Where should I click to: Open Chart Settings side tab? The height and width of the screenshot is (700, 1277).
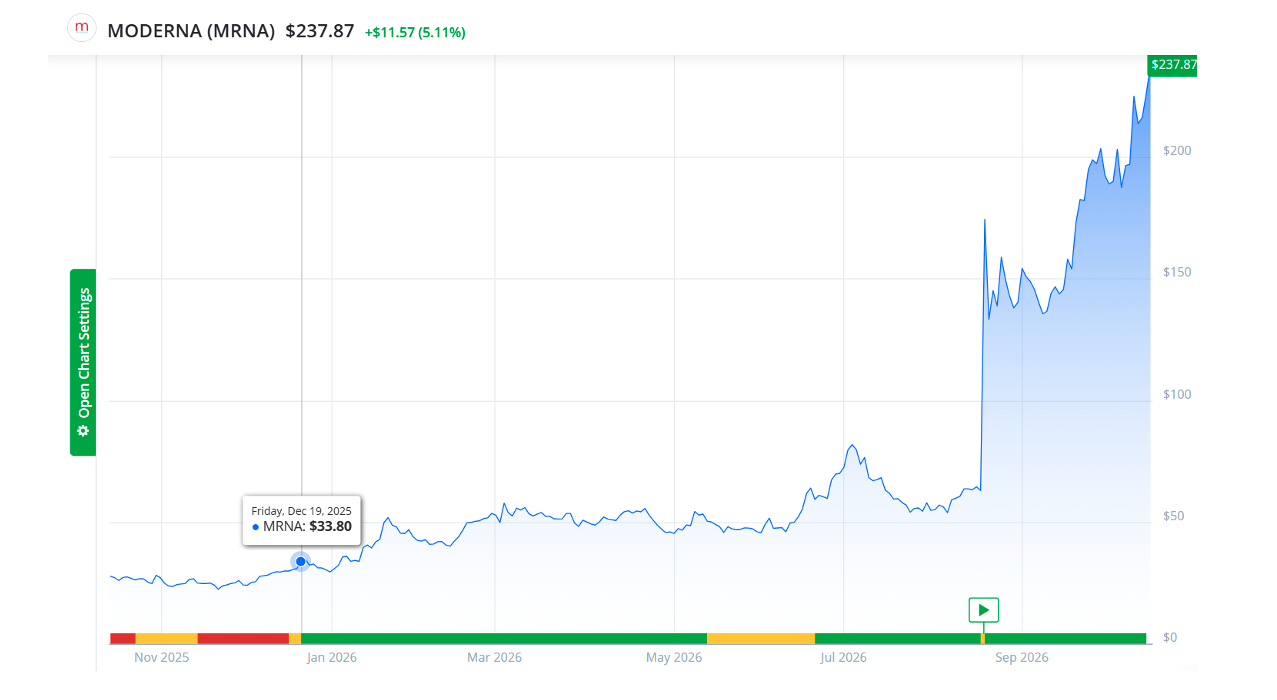click(83, 362)
